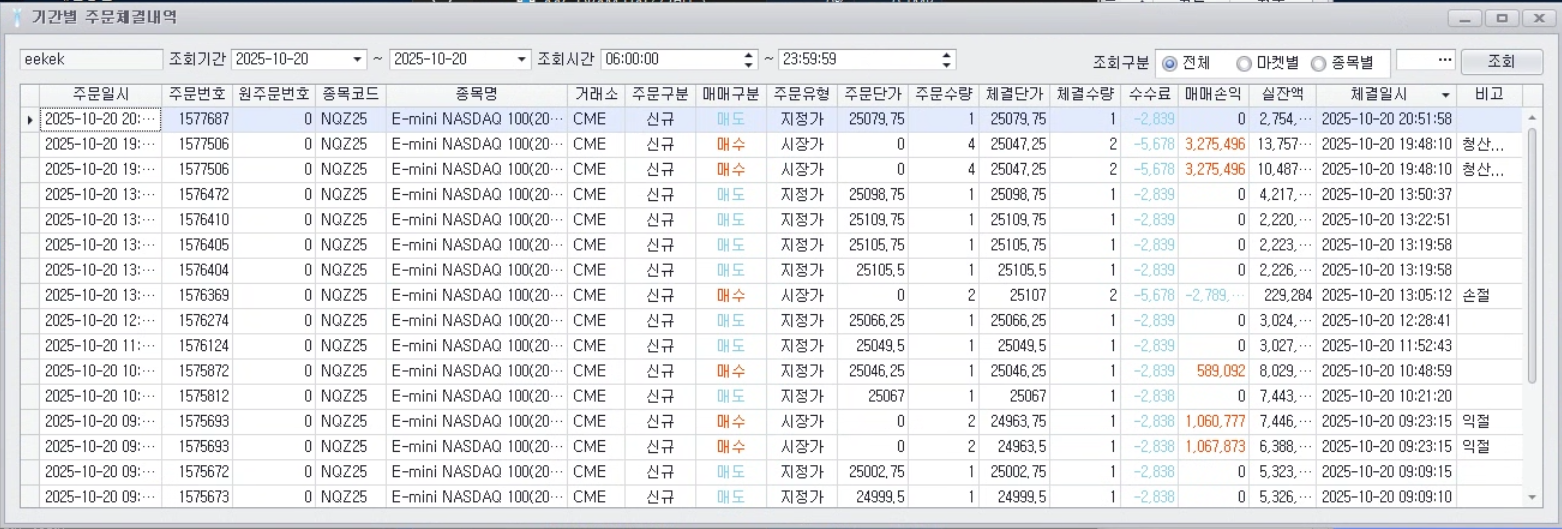Click the 원주문번호 column header
The image size is (1562, 529).
[x=274, y=94]
